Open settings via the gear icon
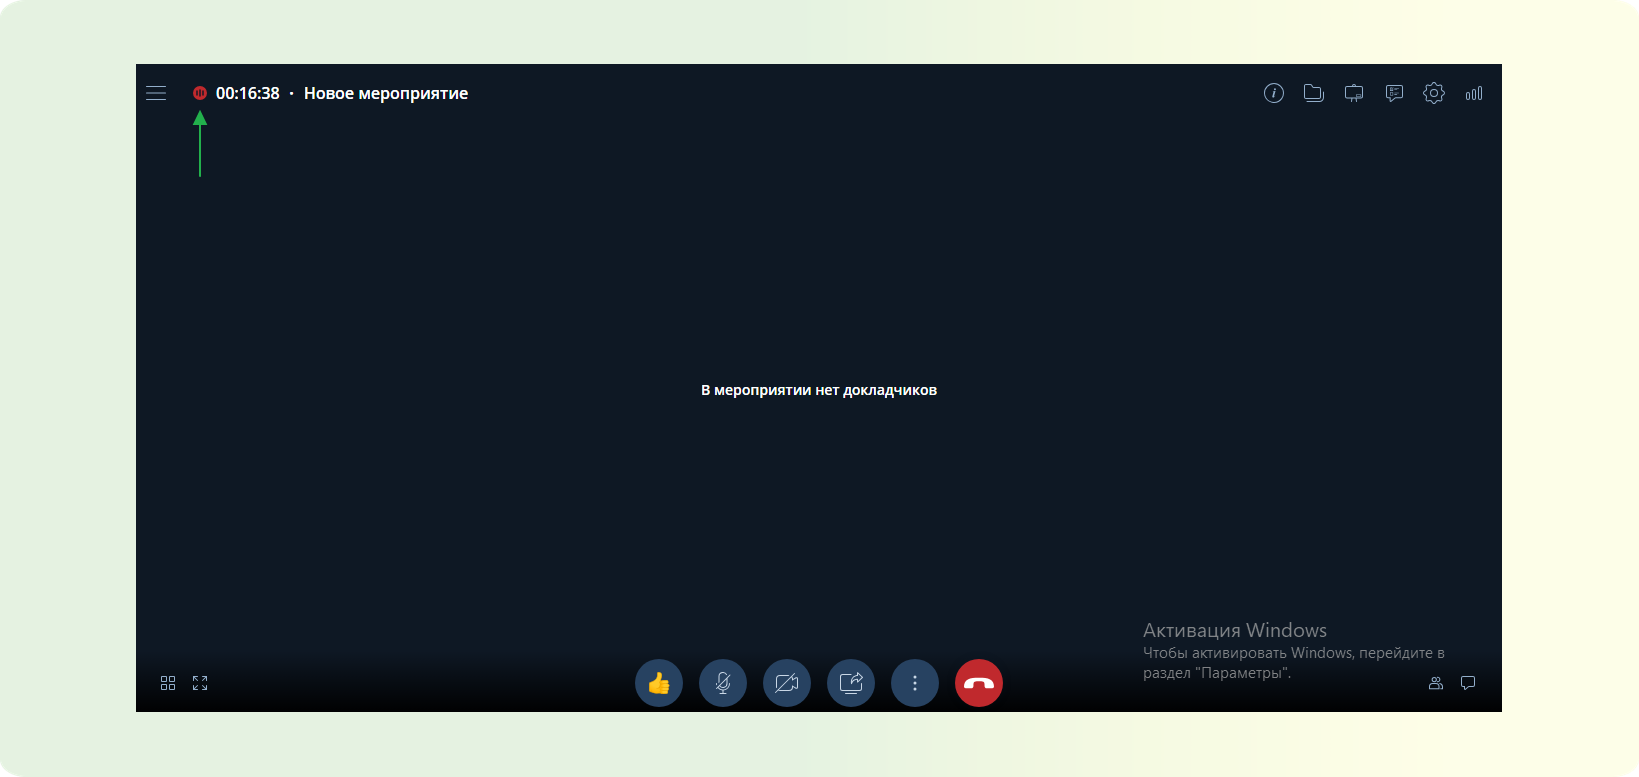Screen dimensions: 1639x777 pyautogui.click(x=1434, y=93)
